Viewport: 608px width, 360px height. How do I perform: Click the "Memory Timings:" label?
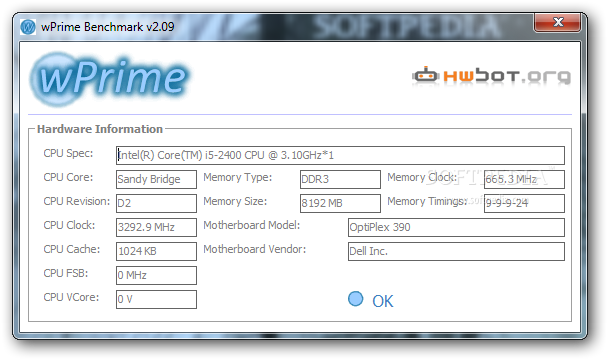tap(427, 201)
